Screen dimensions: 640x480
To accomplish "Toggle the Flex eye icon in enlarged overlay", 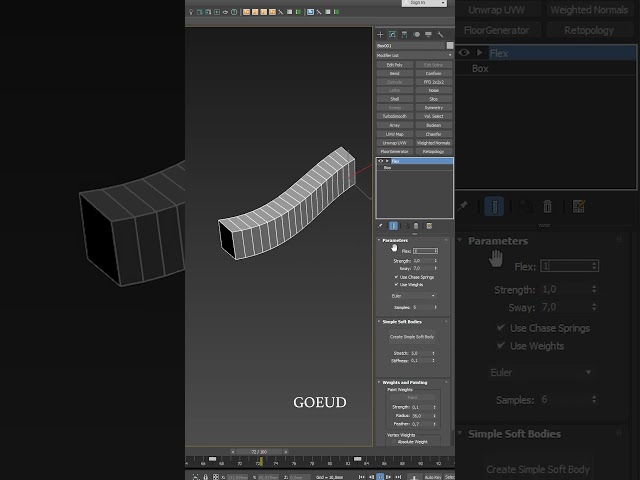I will [x=464, y=53].
